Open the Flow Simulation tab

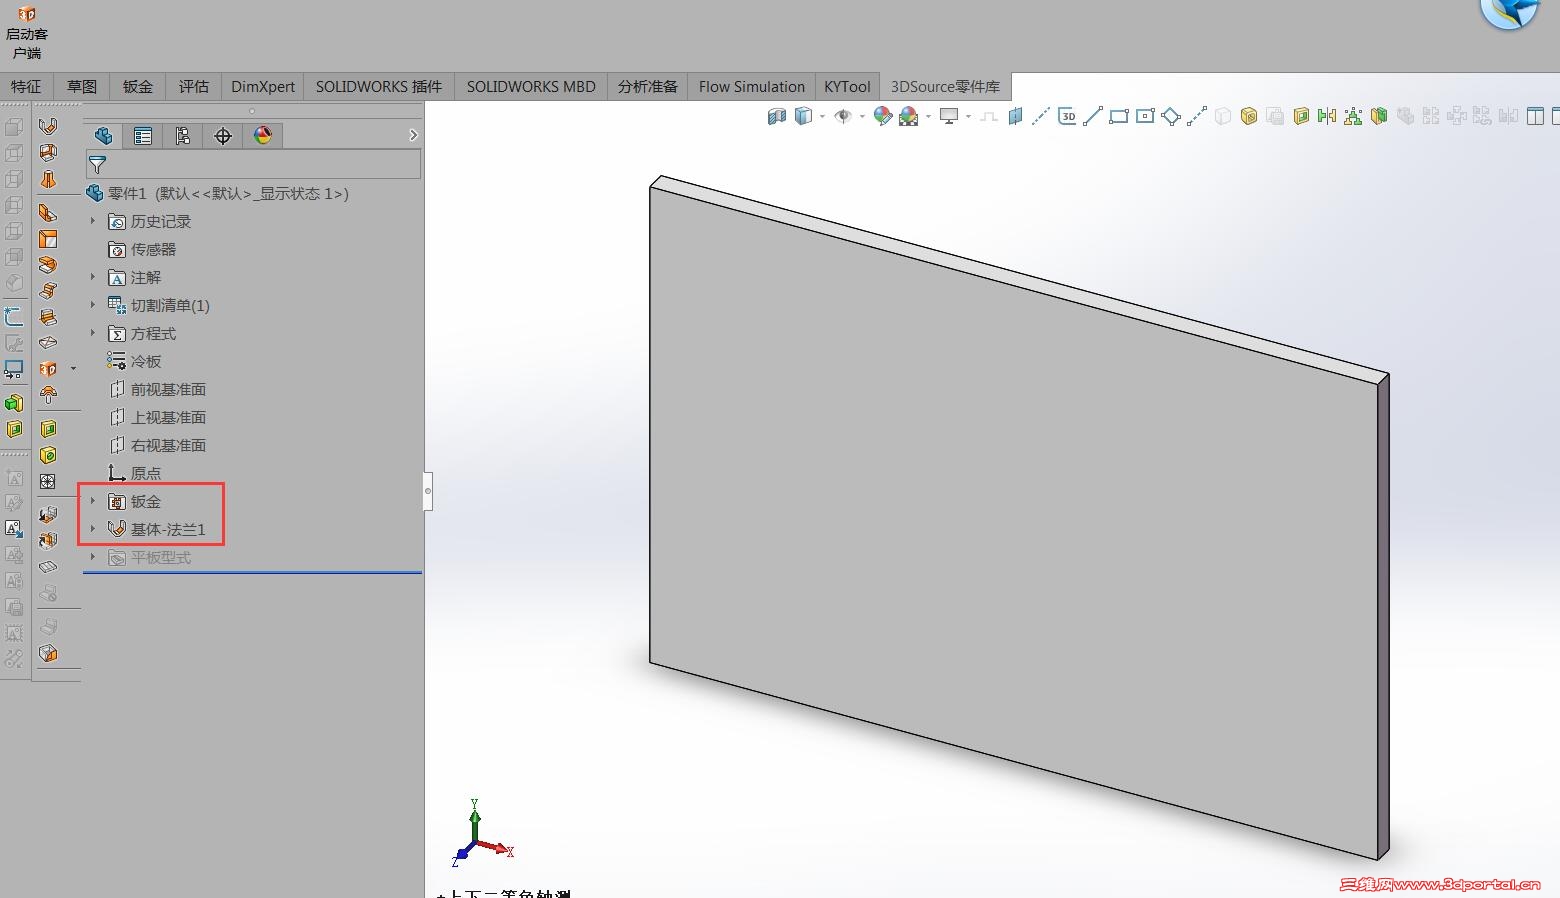tap(752, 86)
